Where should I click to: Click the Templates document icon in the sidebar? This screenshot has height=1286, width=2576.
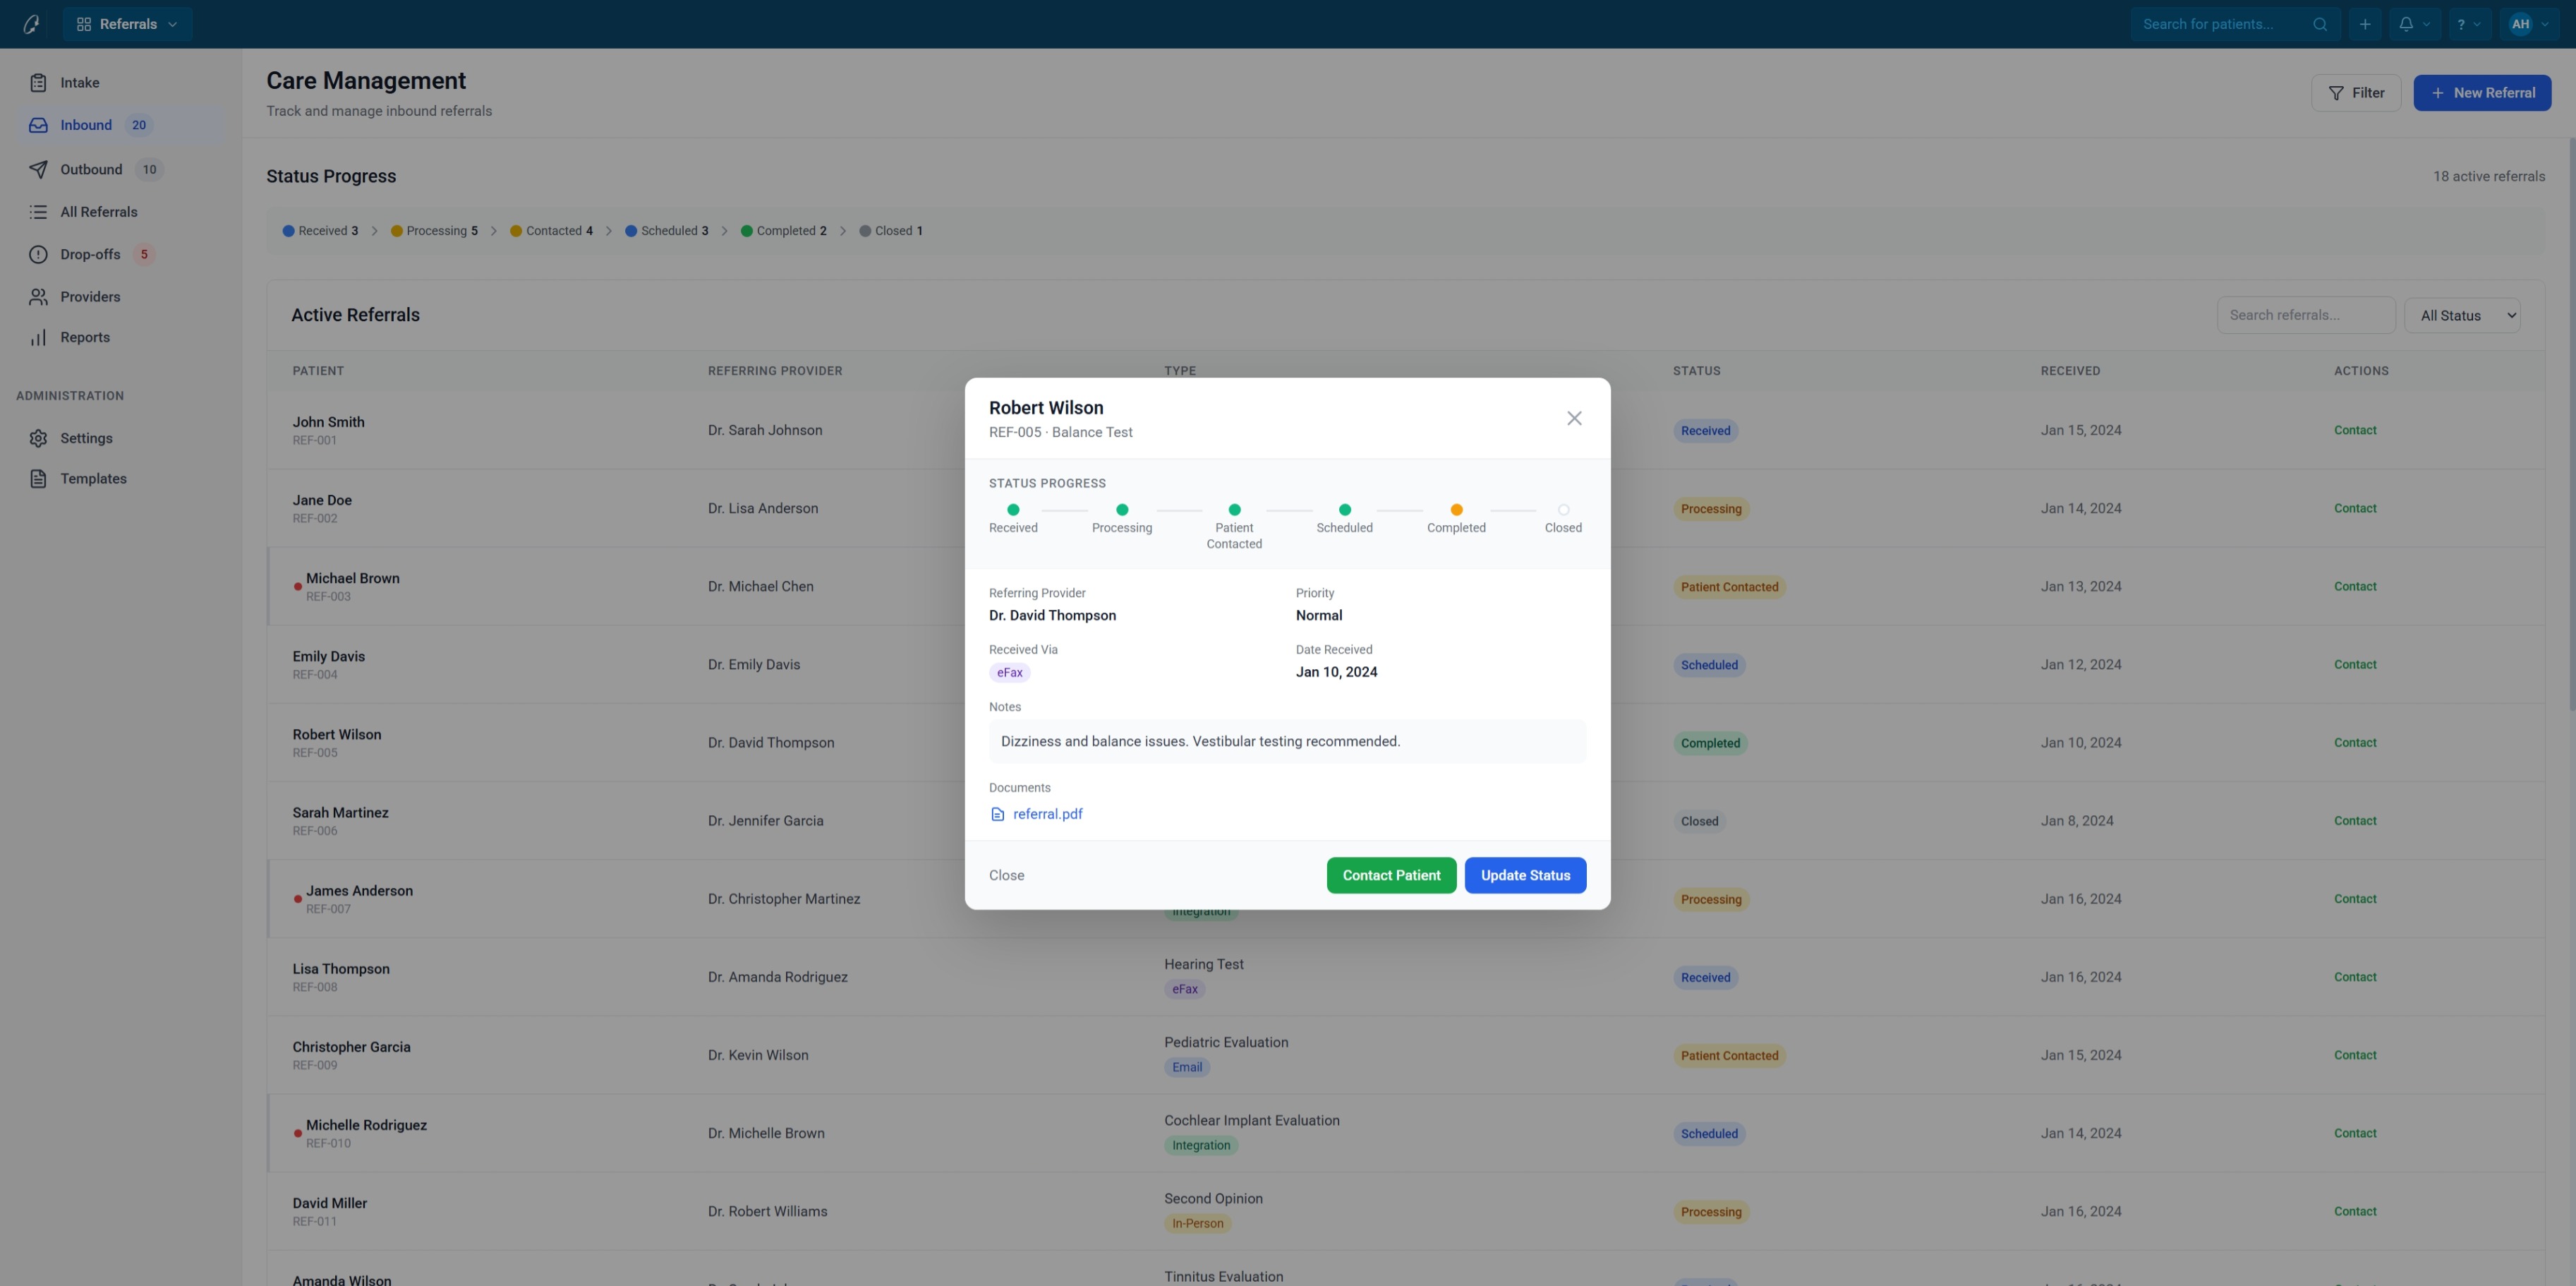38,479
